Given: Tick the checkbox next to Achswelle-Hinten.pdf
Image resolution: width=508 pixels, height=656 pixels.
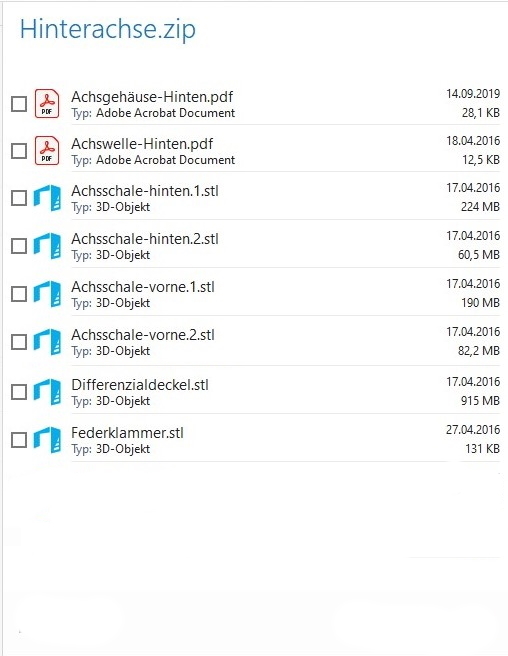Looking at the screenshot, I should click(19, 151).
